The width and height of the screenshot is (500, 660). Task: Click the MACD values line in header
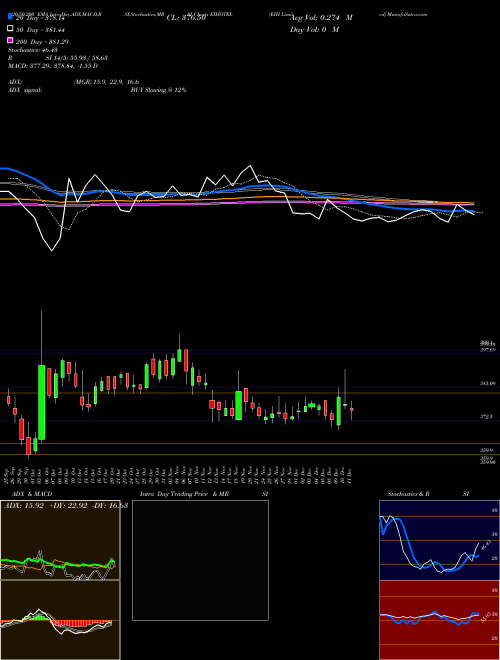click(x=53, y=66)
